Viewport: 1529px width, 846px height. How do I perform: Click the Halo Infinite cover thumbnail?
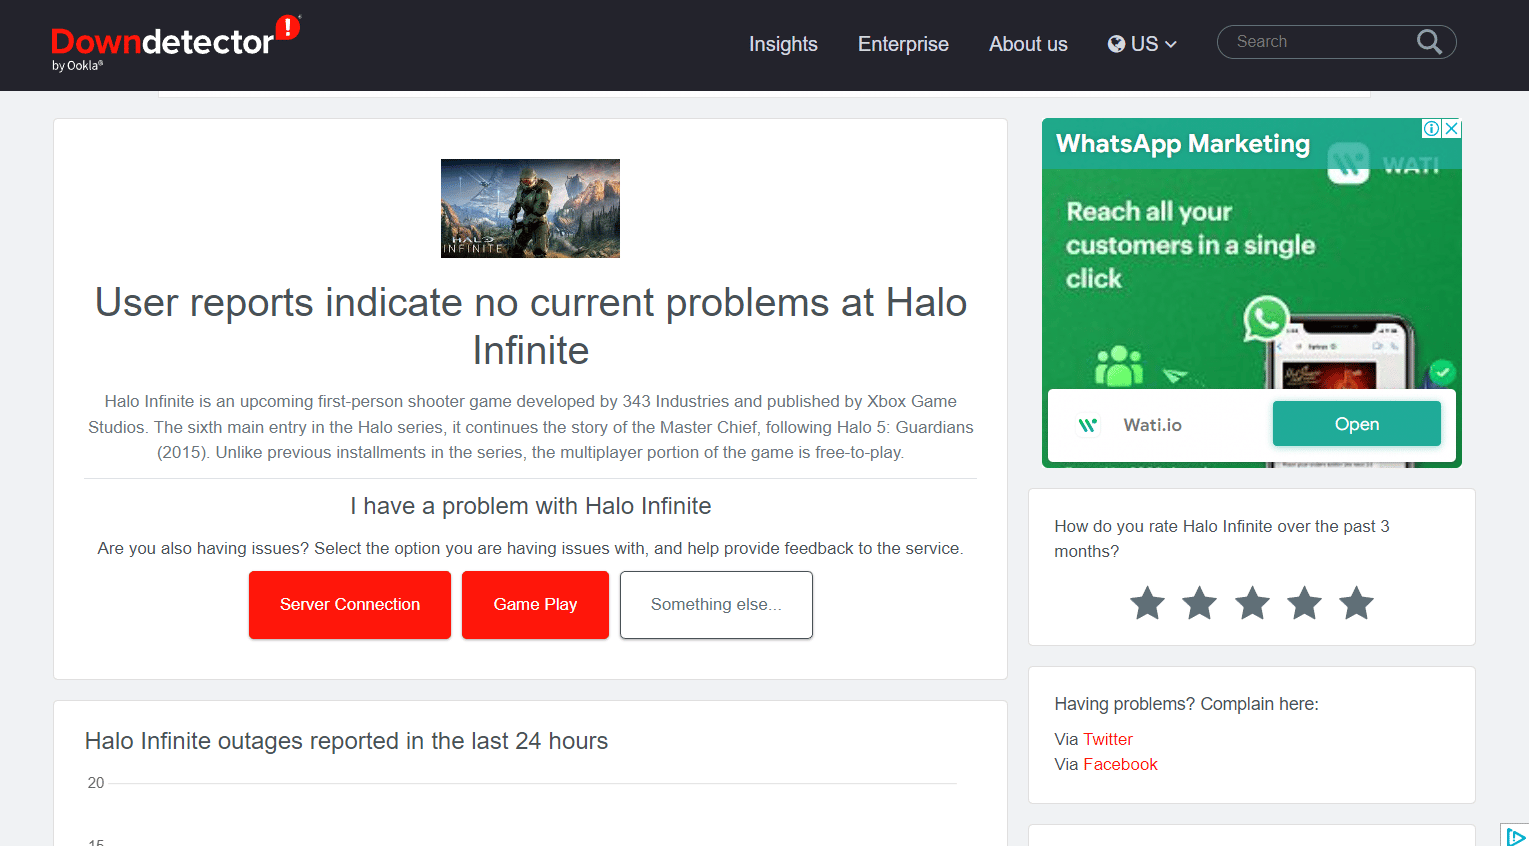tap(530, 208)
